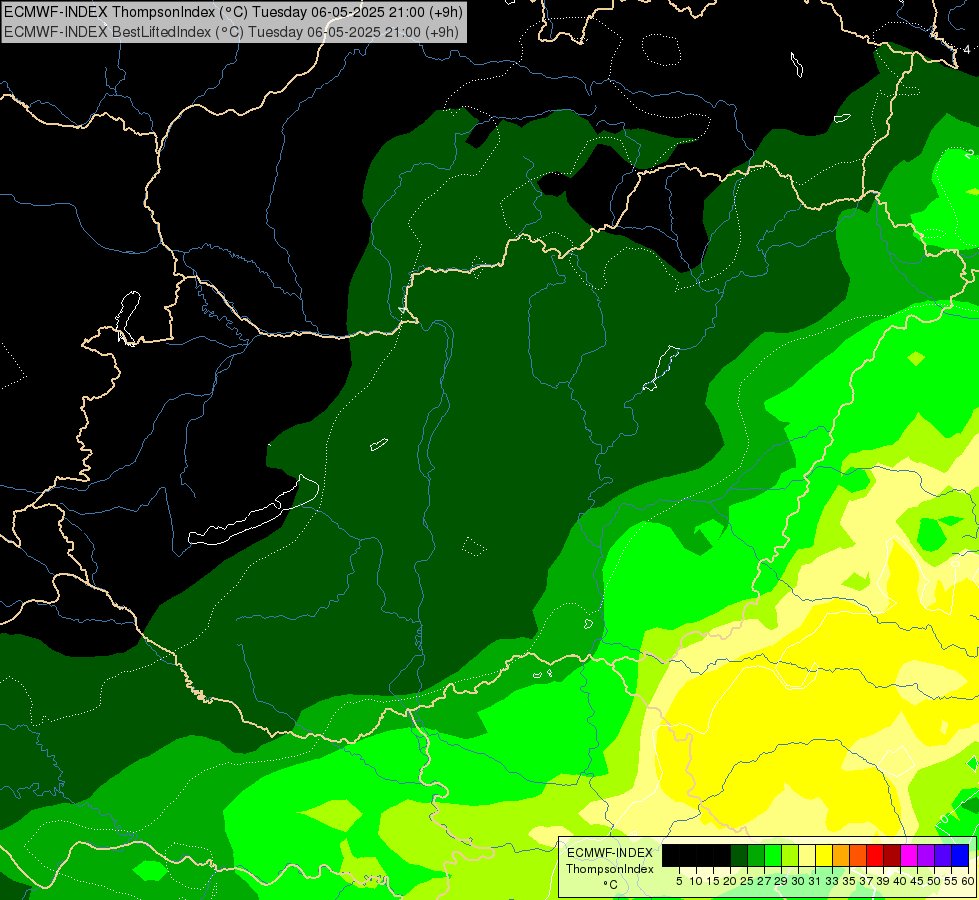The height and width of the screenshot is (900, 979).
Task: Select the red 37–39 legend swatch
Action: (875, 856)
